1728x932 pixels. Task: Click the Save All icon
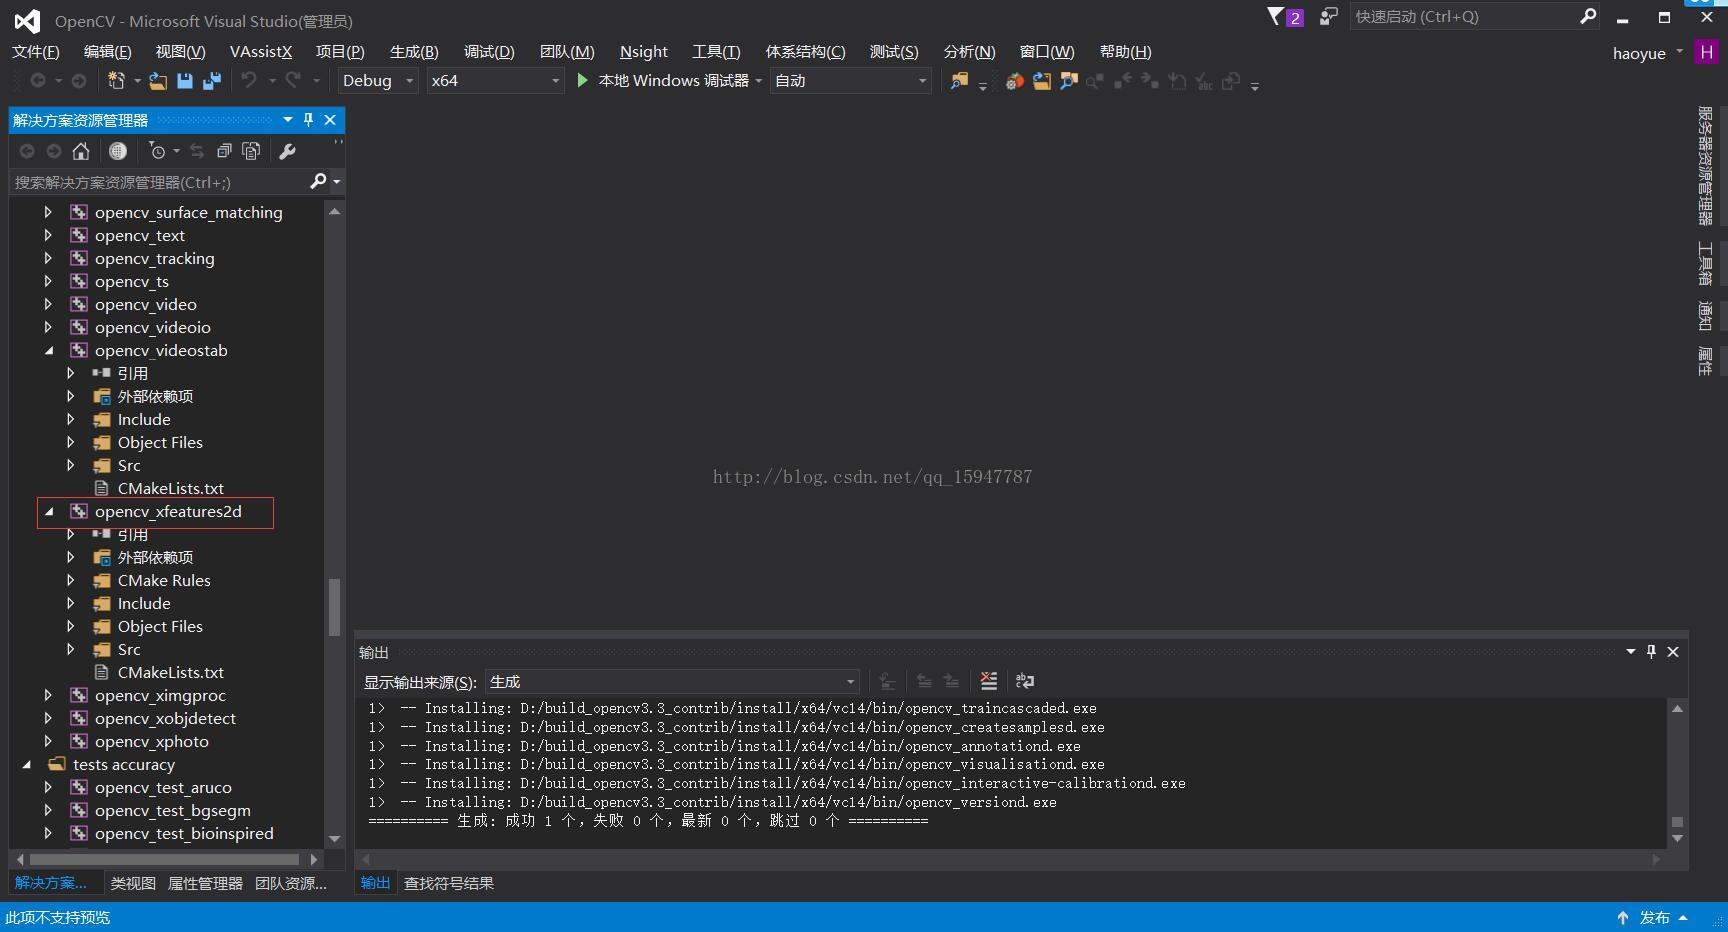click(211, 81)
